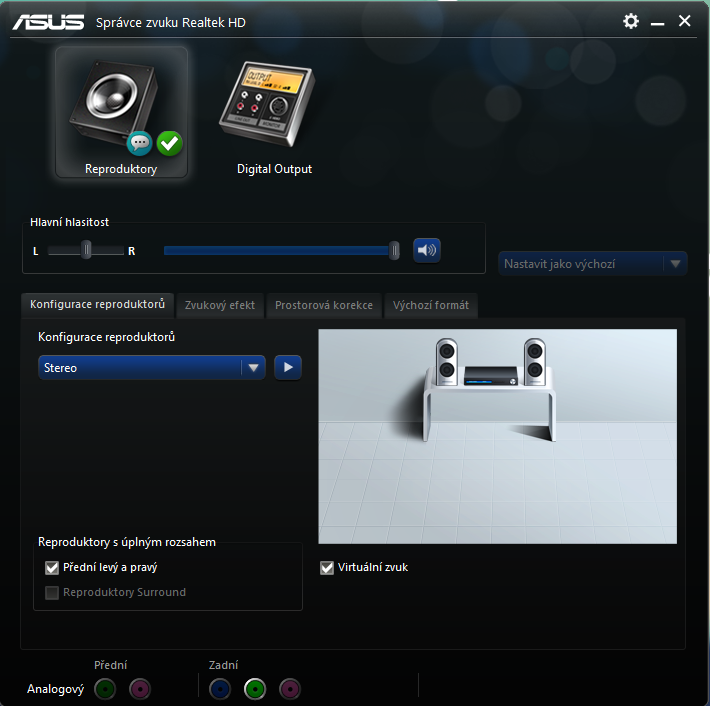
Task: Minimize the Realtek HD audio manager
Action: point(657,23)
